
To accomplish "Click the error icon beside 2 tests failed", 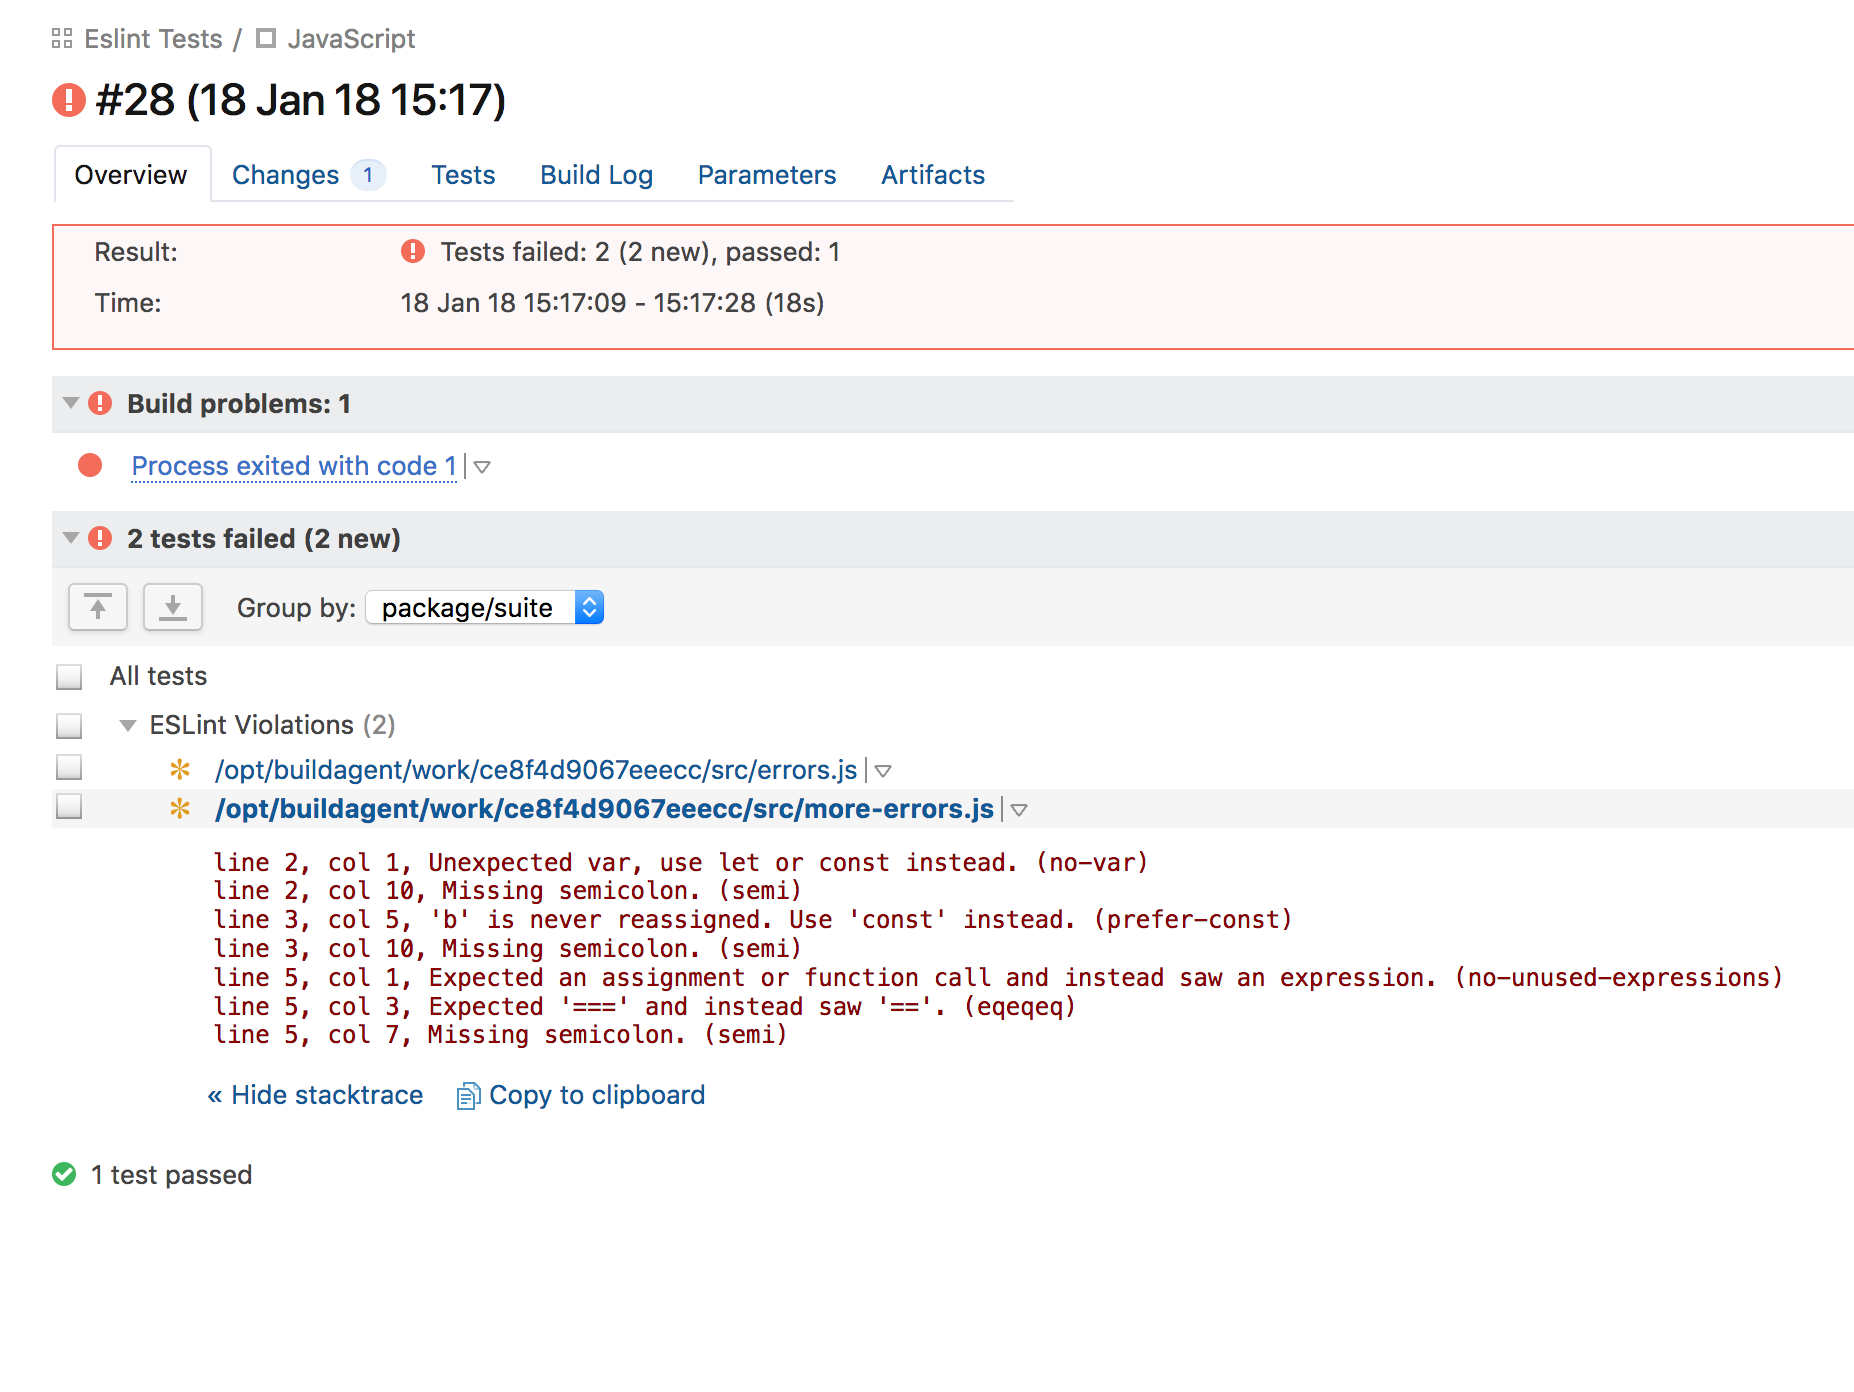I will coord(100,538).
